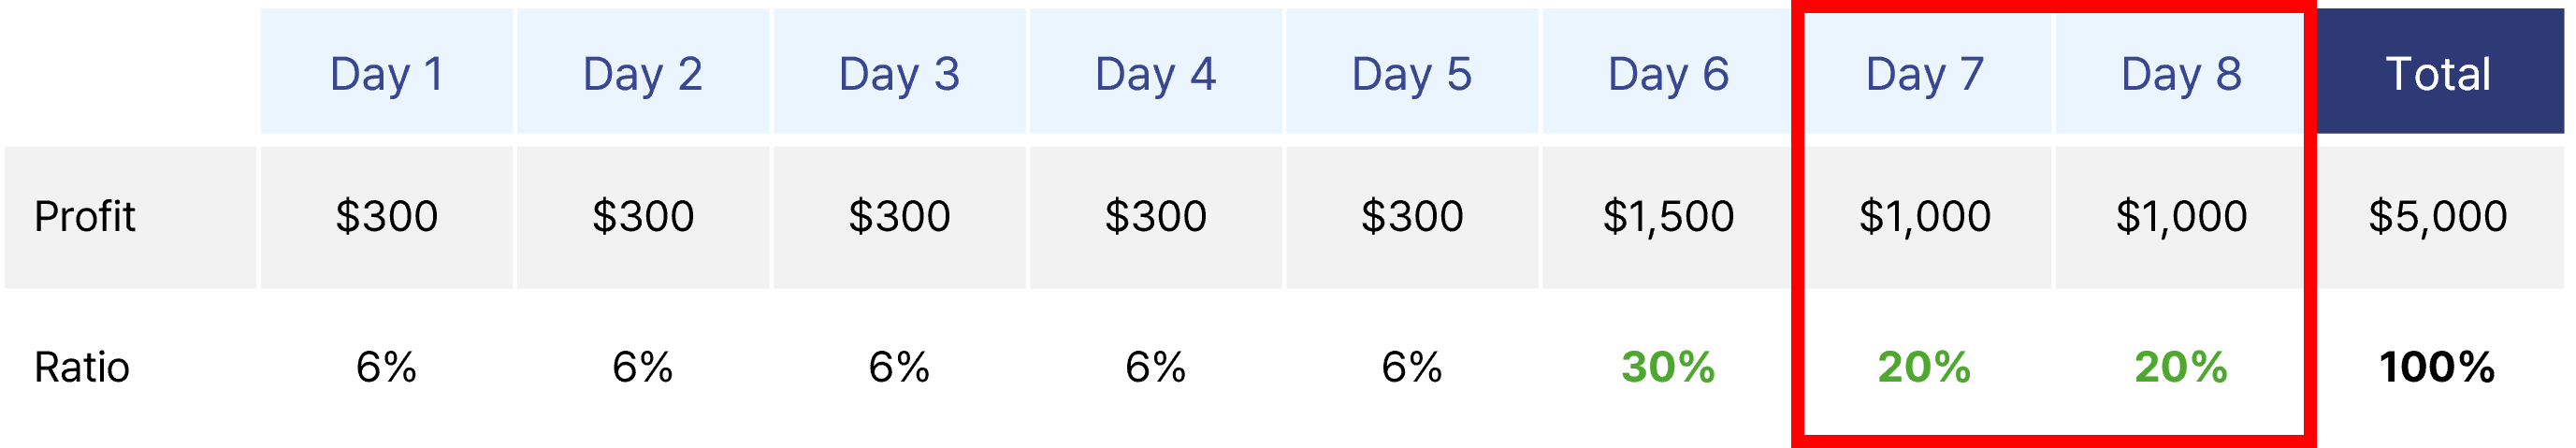Click the green 30% ratio value
This screenshot has height=448, width=2576.
[1668, 367]
